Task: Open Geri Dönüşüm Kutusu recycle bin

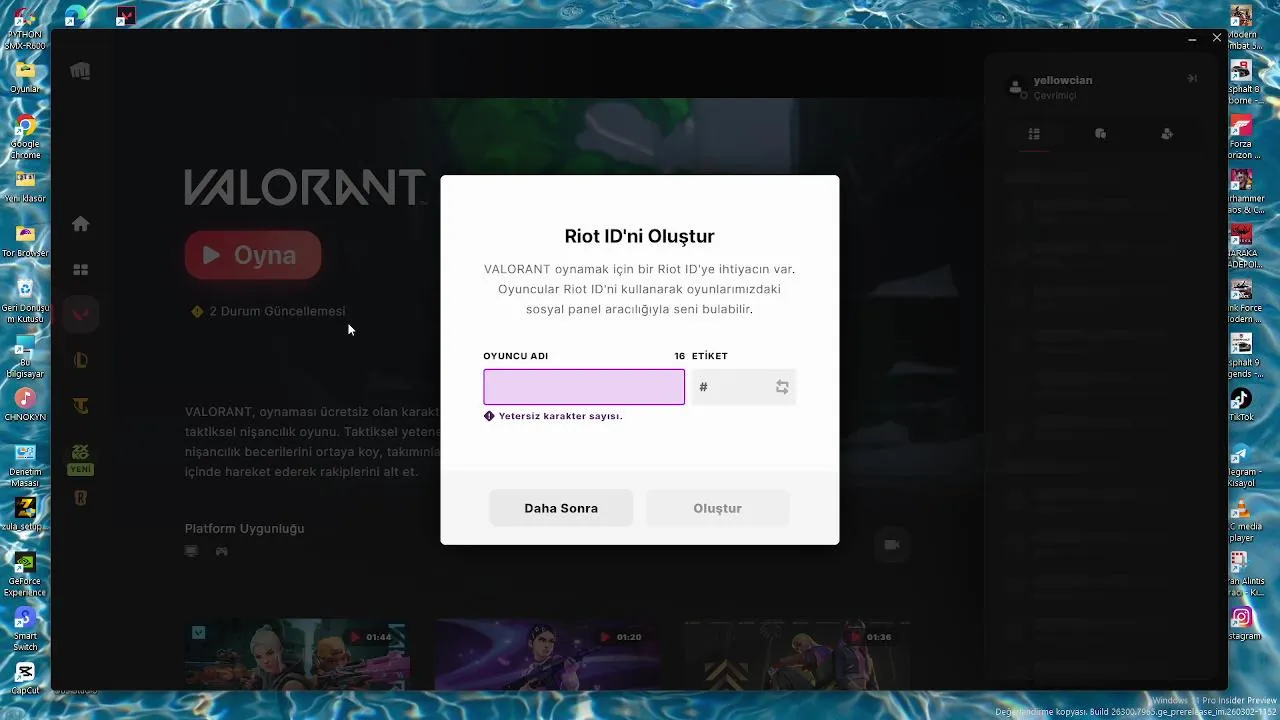Action: point(25,300)
